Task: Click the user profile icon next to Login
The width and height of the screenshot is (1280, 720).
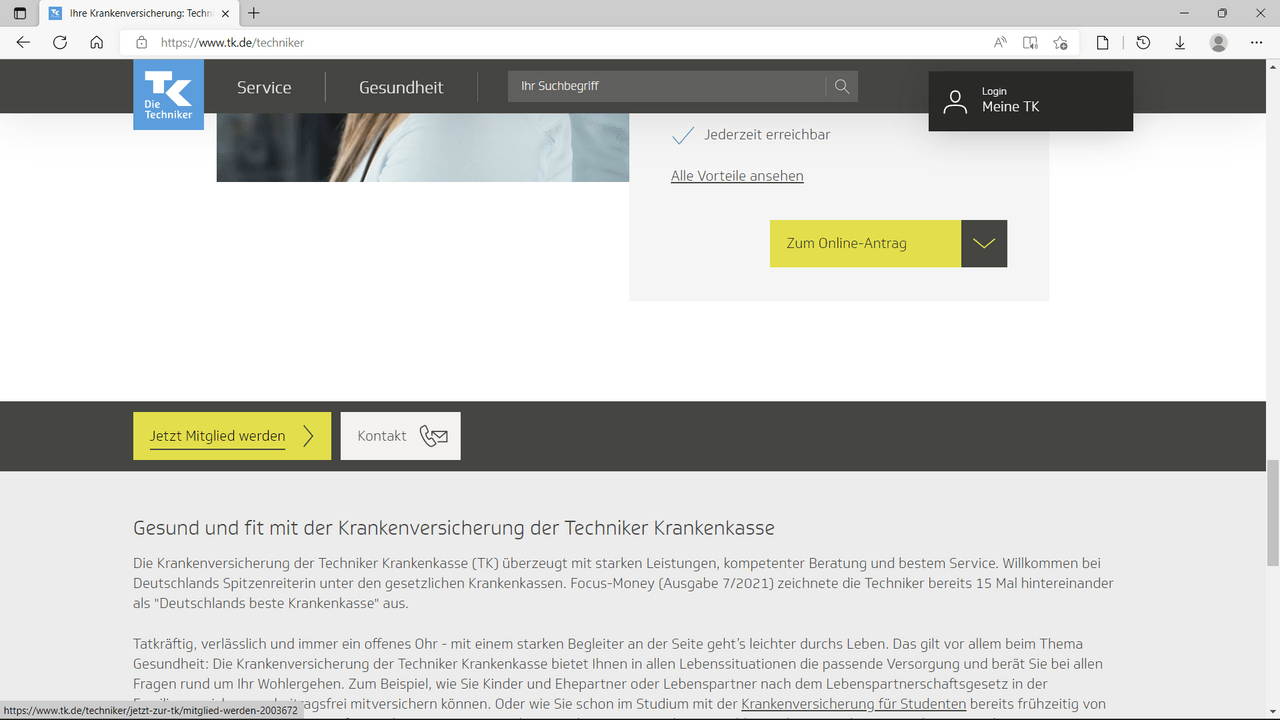Action: [955, 101]
